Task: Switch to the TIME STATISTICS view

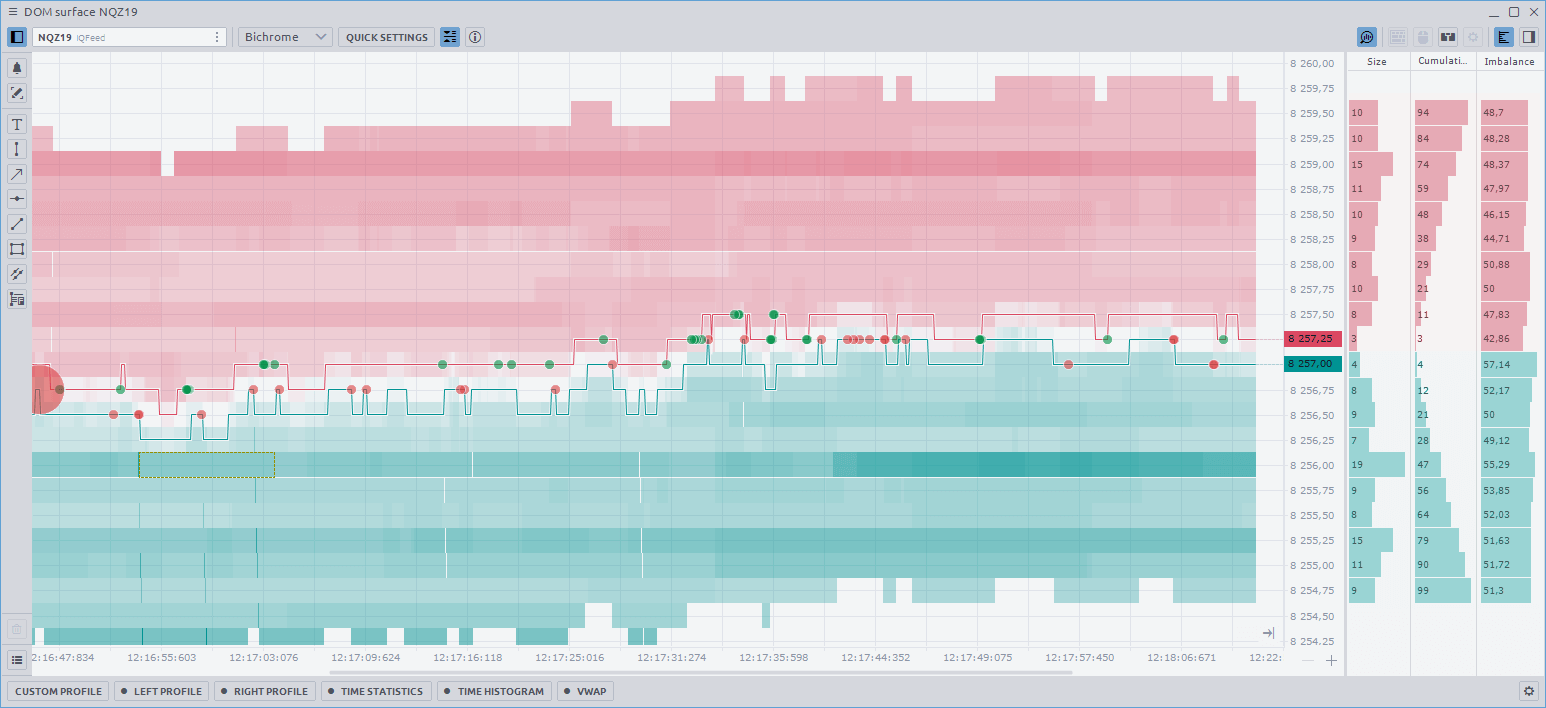Action: [x=376, y=691]
